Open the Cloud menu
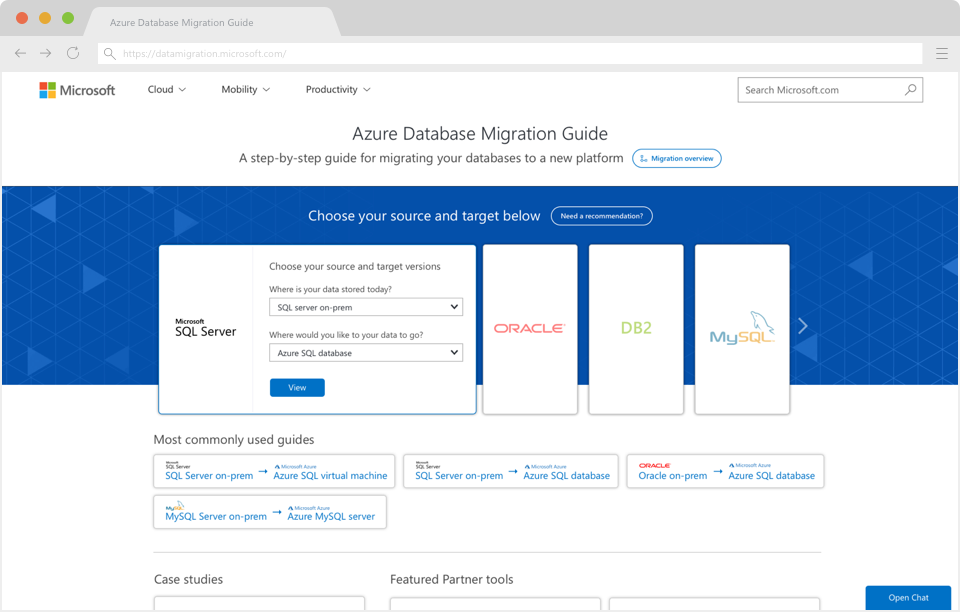Screen dimensions: 960x612 click(167, 89)
